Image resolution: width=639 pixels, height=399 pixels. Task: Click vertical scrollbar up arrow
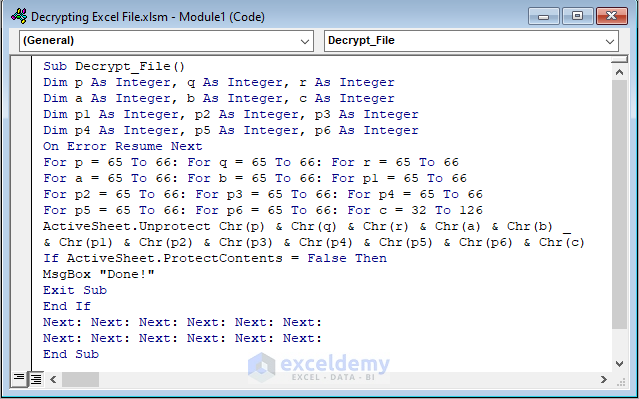(x=619, y=72)
